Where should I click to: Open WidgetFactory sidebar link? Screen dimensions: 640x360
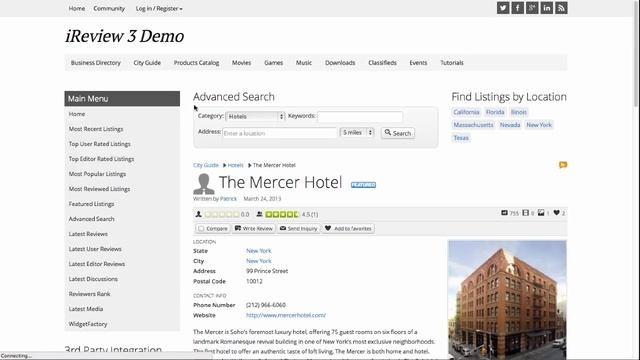point(88,324)
